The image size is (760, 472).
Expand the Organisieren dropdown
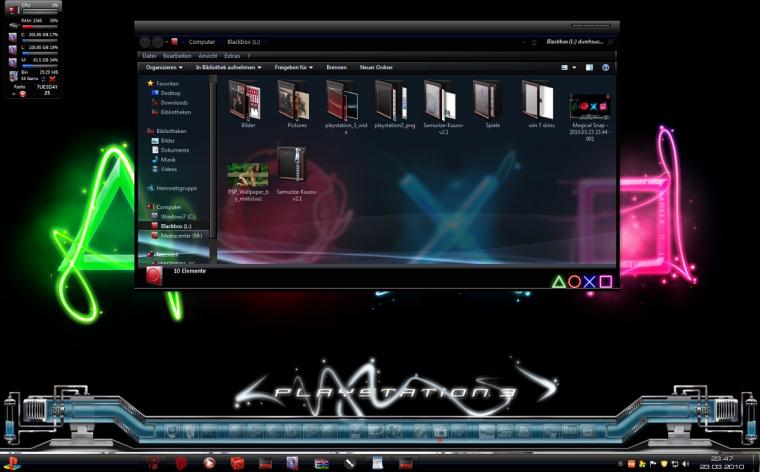pyautogui.click(x=164, y=67)
